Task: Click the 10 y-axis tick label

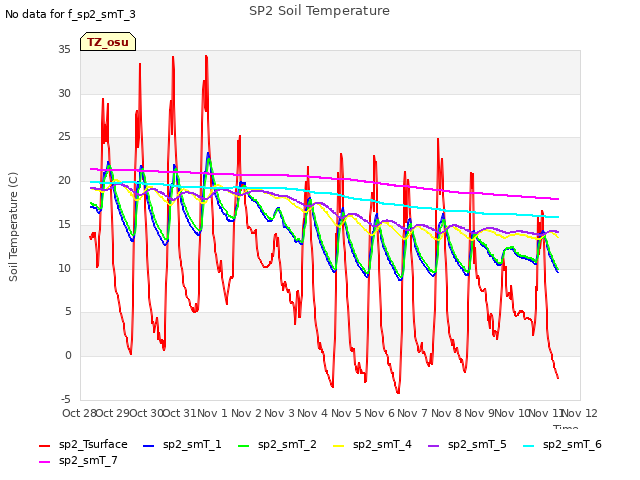Action: 64,268
